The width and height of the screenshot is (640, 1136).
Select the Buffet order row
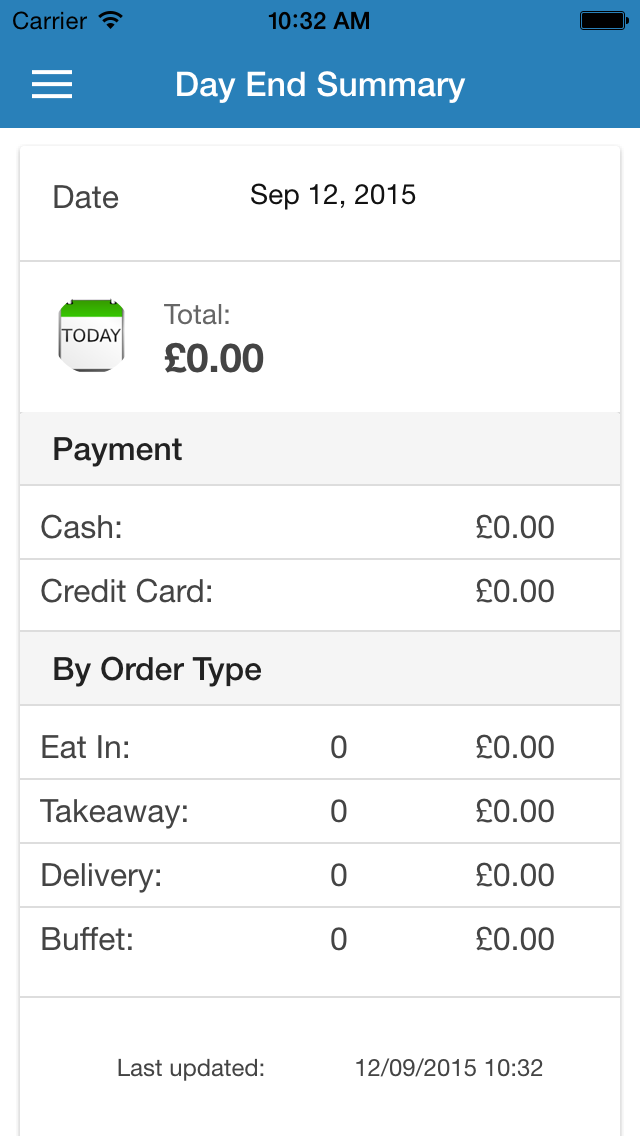point(320,939)
